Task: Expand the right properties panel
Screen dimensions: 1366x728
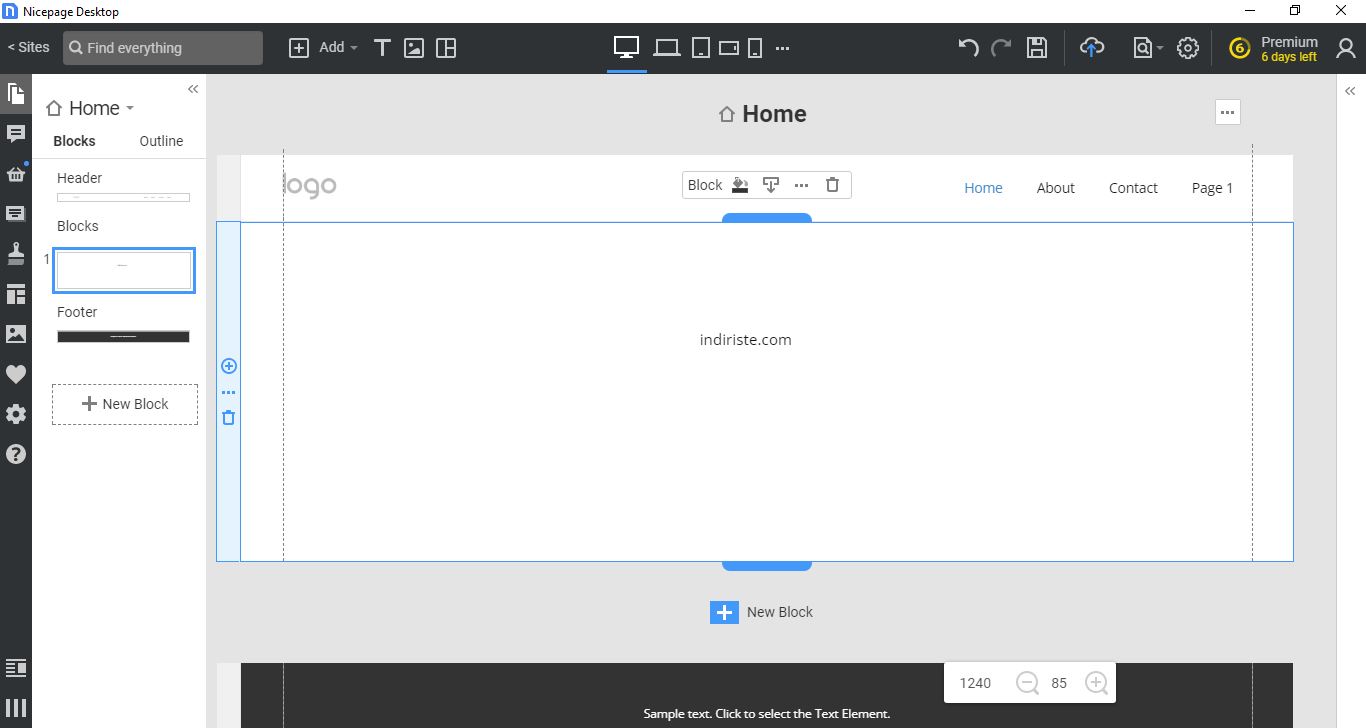Action: pos(1349,90)
